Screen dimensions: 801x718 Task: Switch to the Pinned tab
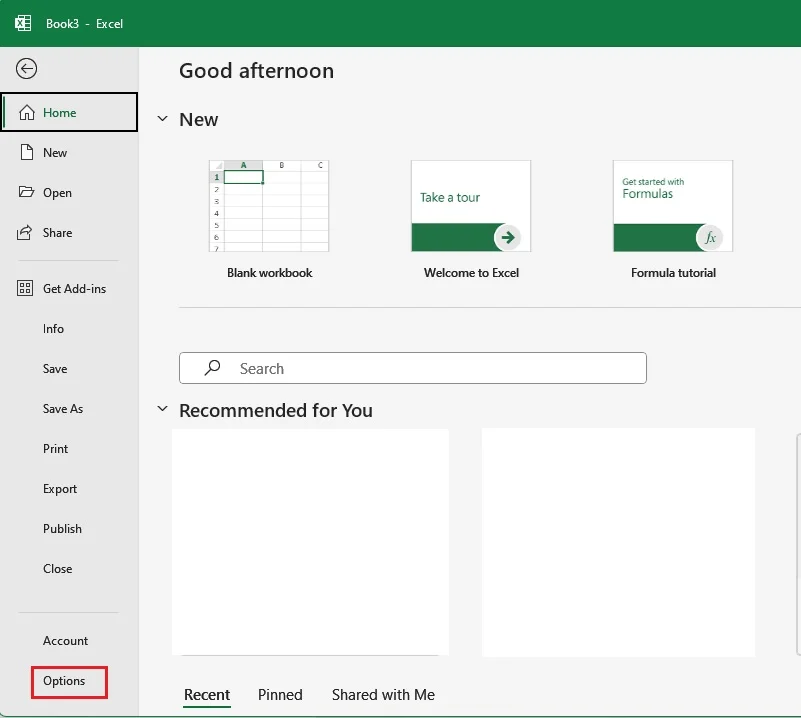coord(280,695)
